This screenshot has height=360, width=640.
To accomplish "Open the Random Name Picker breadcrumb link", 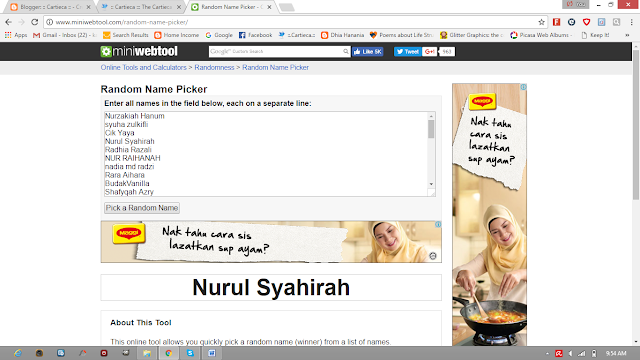I will click(x=276, y=67).
